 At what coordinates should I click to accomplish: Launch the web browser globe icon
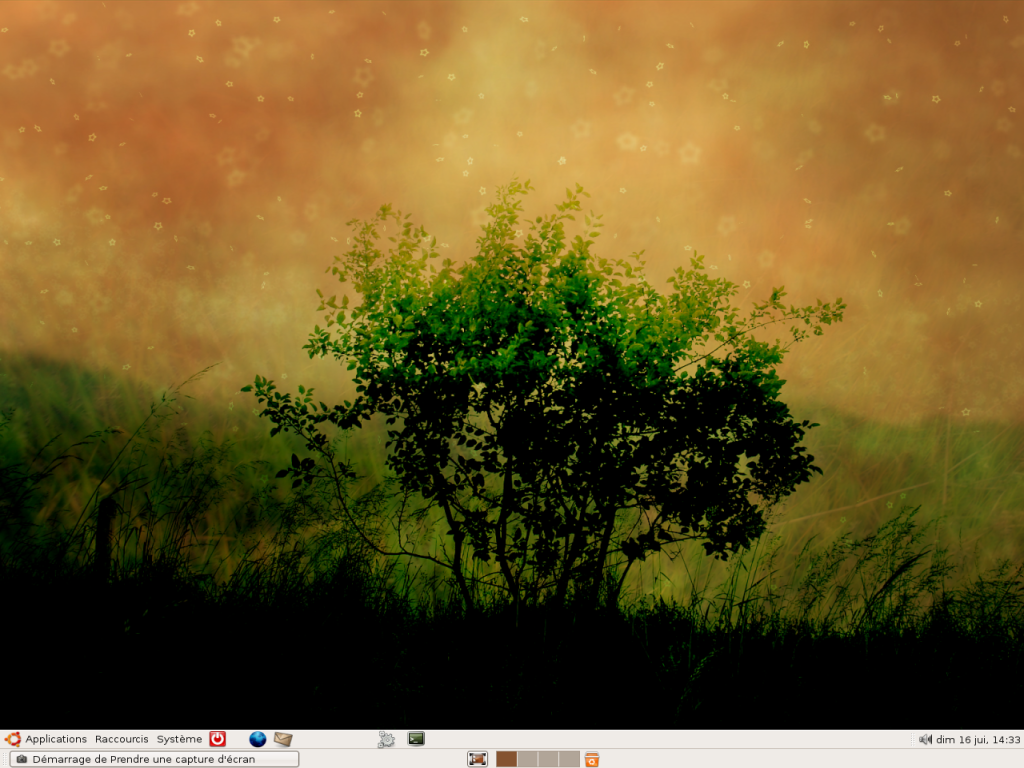coord(258,739)
